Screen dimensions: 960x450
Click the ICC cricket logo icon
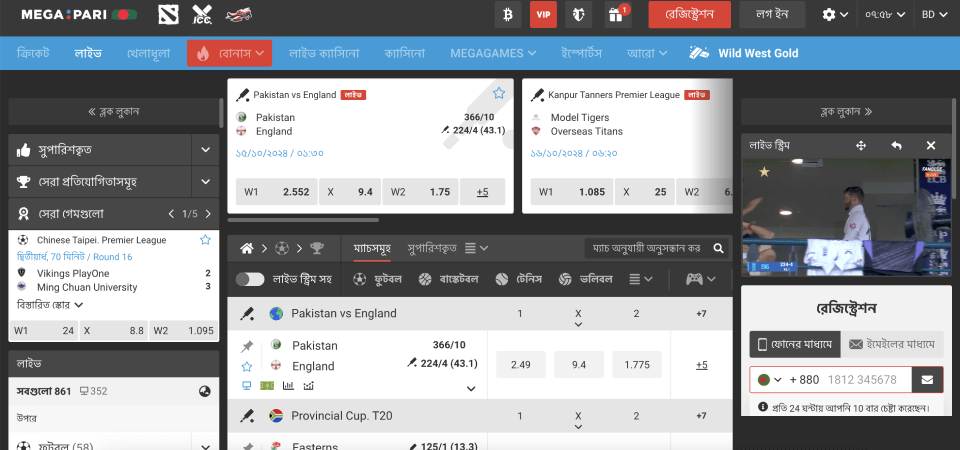pos(202,15)
